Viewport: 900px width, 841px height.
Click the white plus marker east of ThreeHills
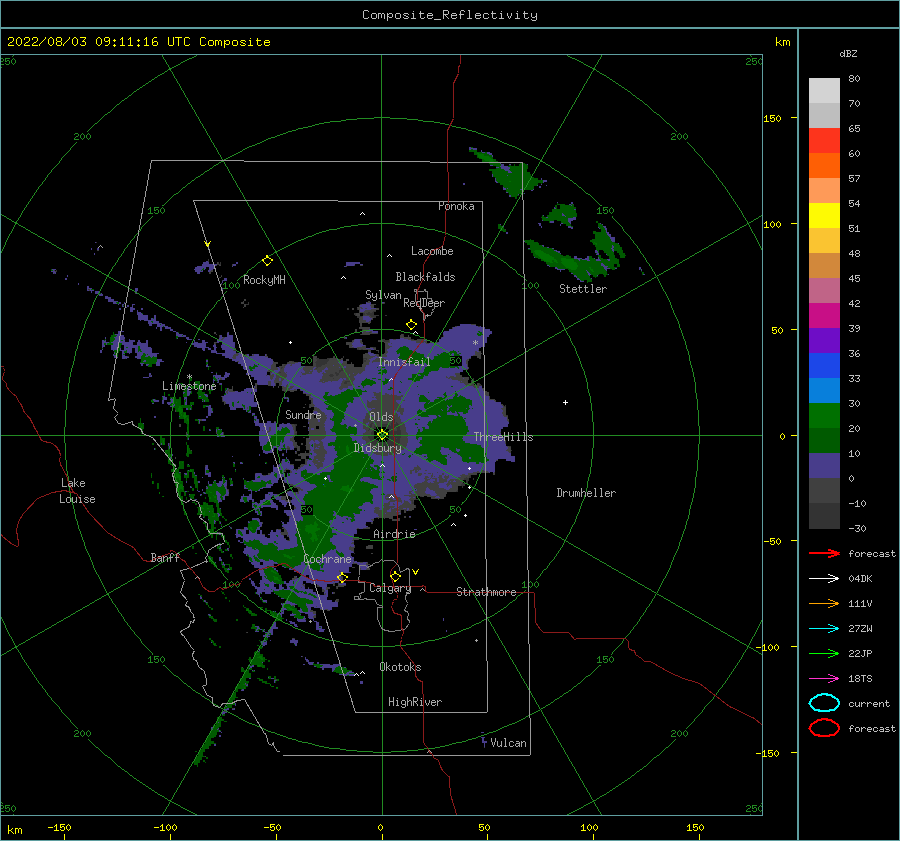pyautogui.click(x=565, y=402)
